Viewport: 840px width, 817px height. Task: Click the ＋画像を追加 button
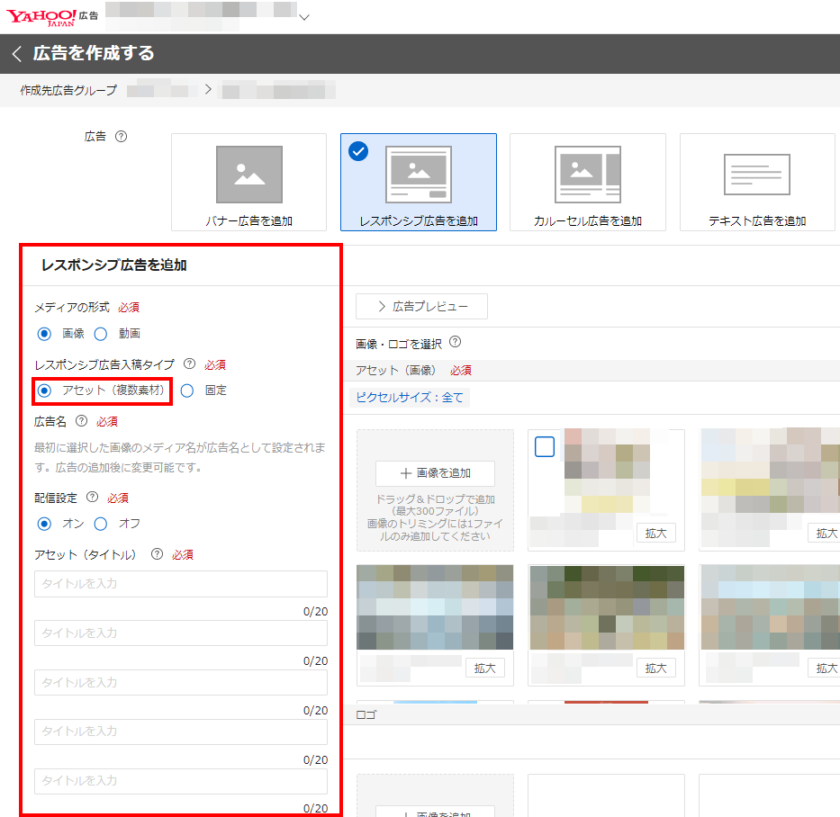tap(434, 473)
